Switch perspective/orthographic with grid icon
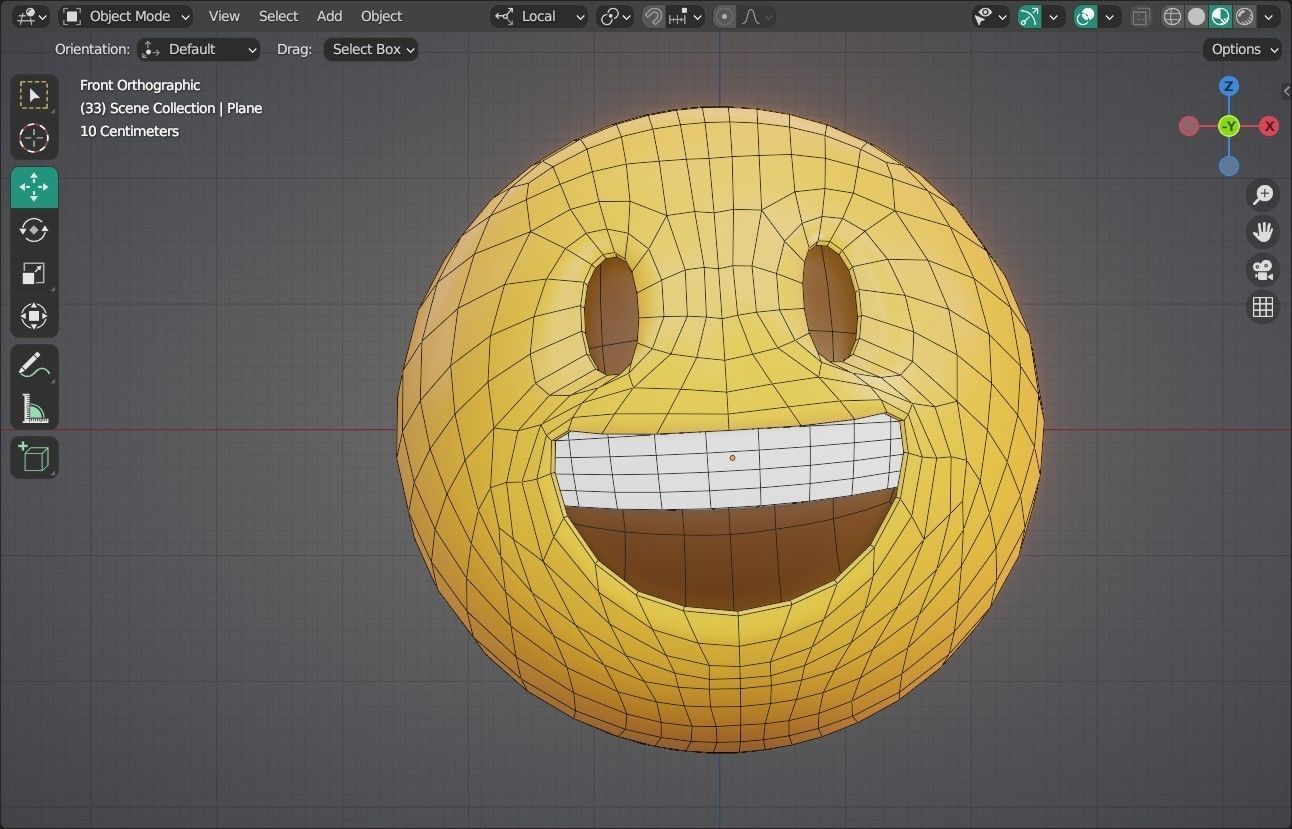1292x829 pixels. tap(1263, 307)
